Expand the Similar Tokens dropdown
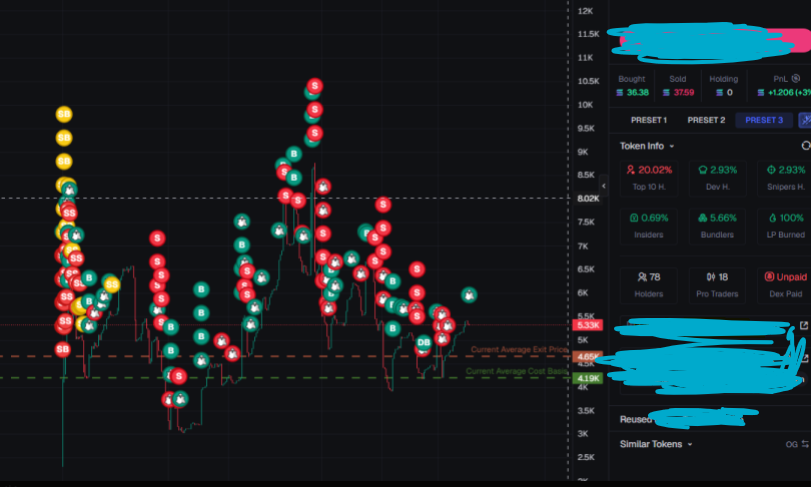 click(690, 445)
